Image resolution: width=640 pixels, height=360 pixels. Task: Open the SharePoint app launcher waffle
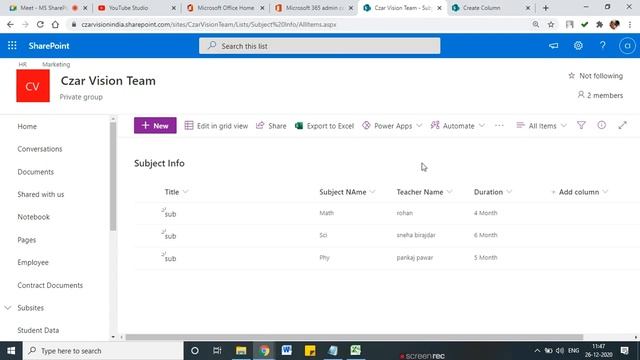(12, 46)
